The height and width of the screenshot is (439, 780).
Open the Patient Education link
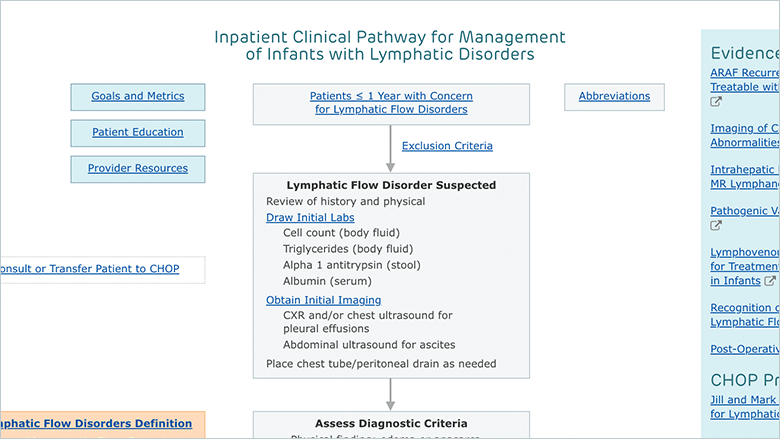click(138, 132)
